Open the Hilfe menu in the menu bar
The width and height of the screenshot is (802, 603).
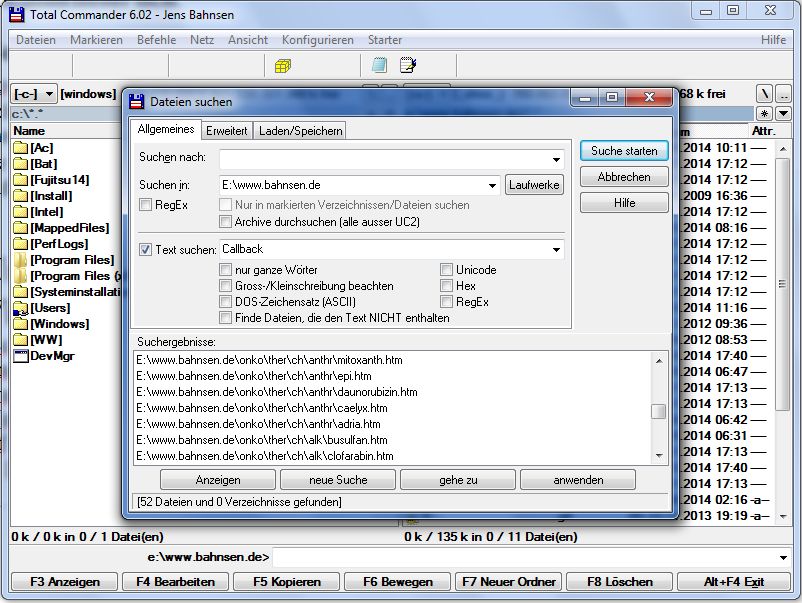(773, 40)
